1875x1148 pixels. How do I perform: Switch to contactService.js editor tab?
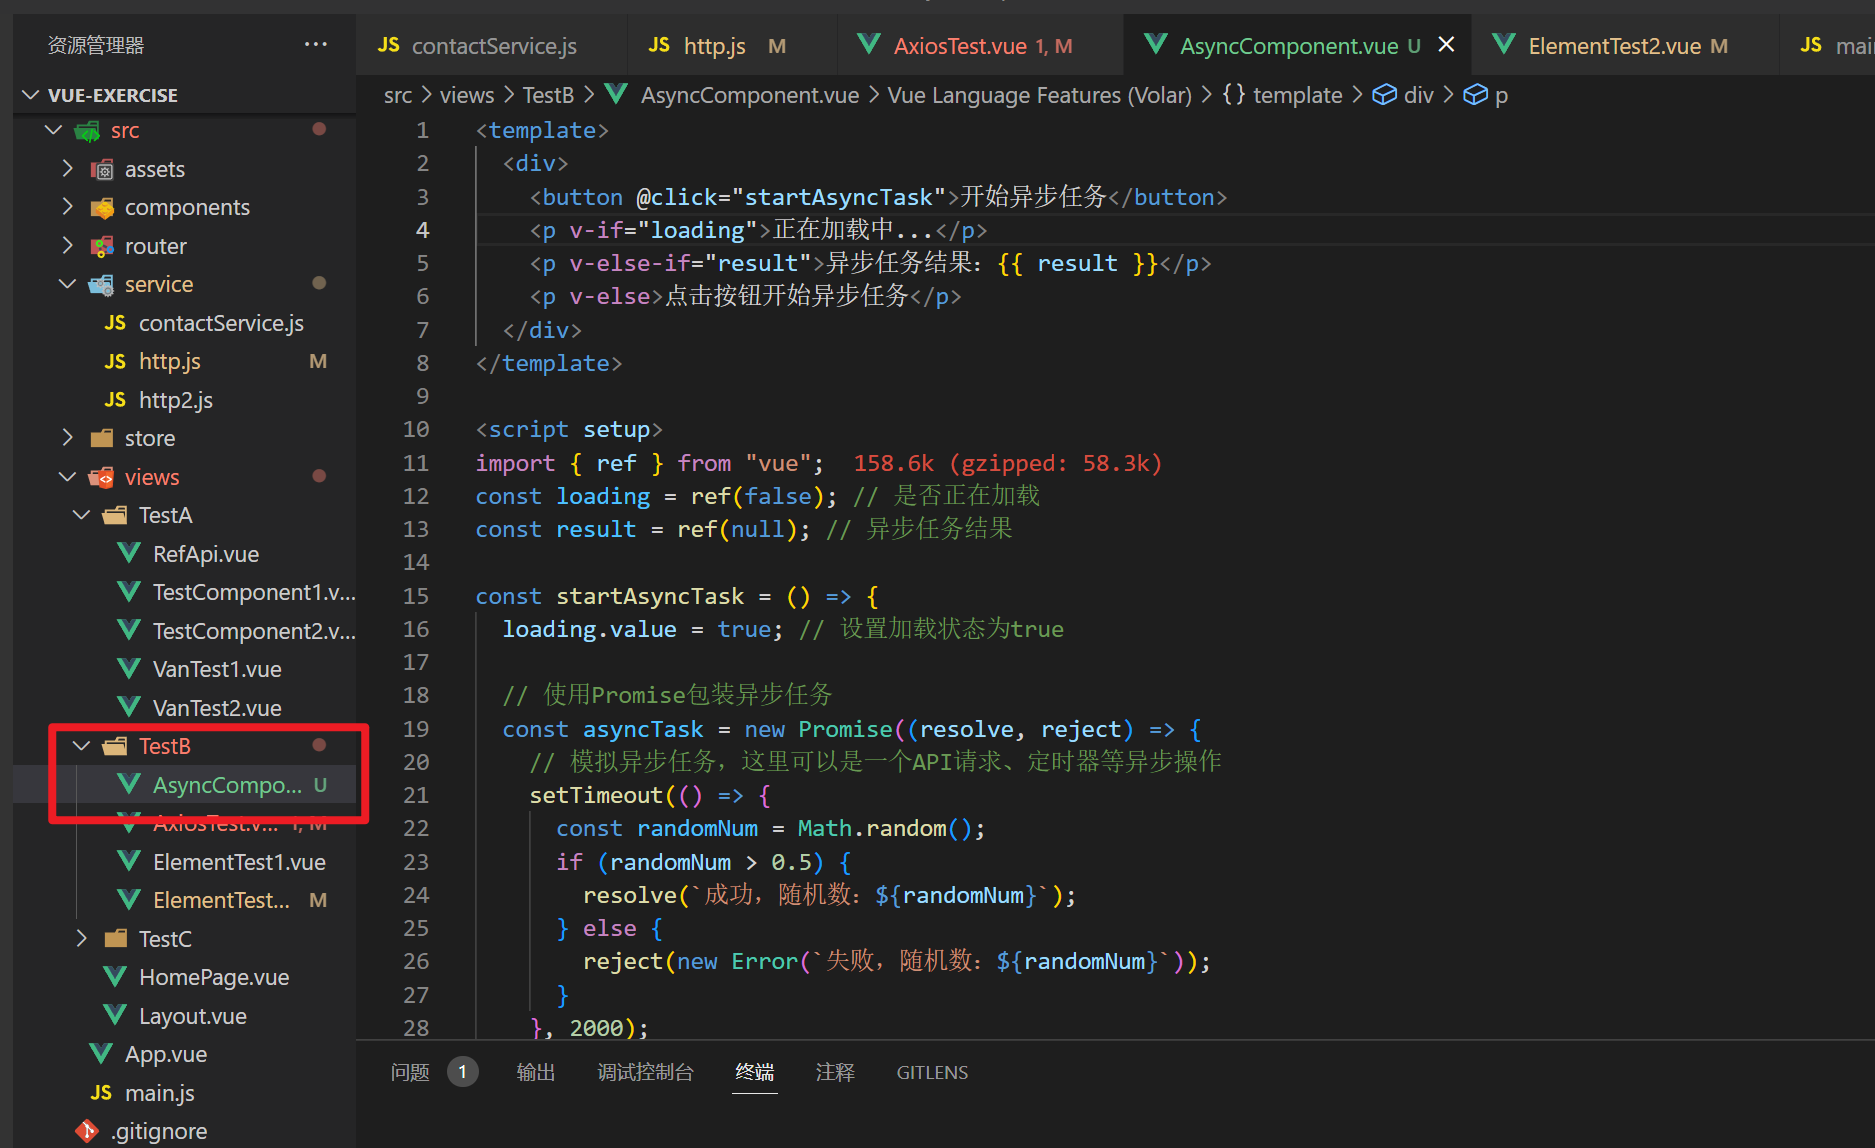[491, 45]
